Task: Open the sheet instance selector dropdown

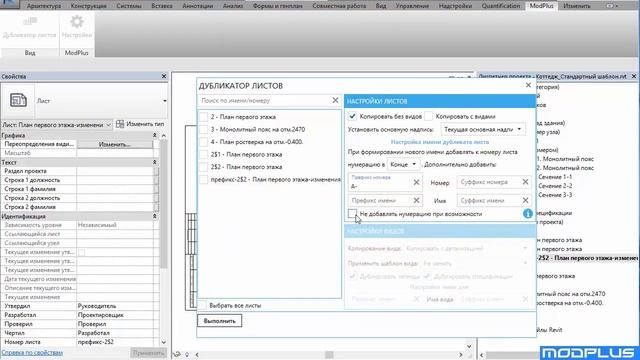Action: tap(56, 124)
